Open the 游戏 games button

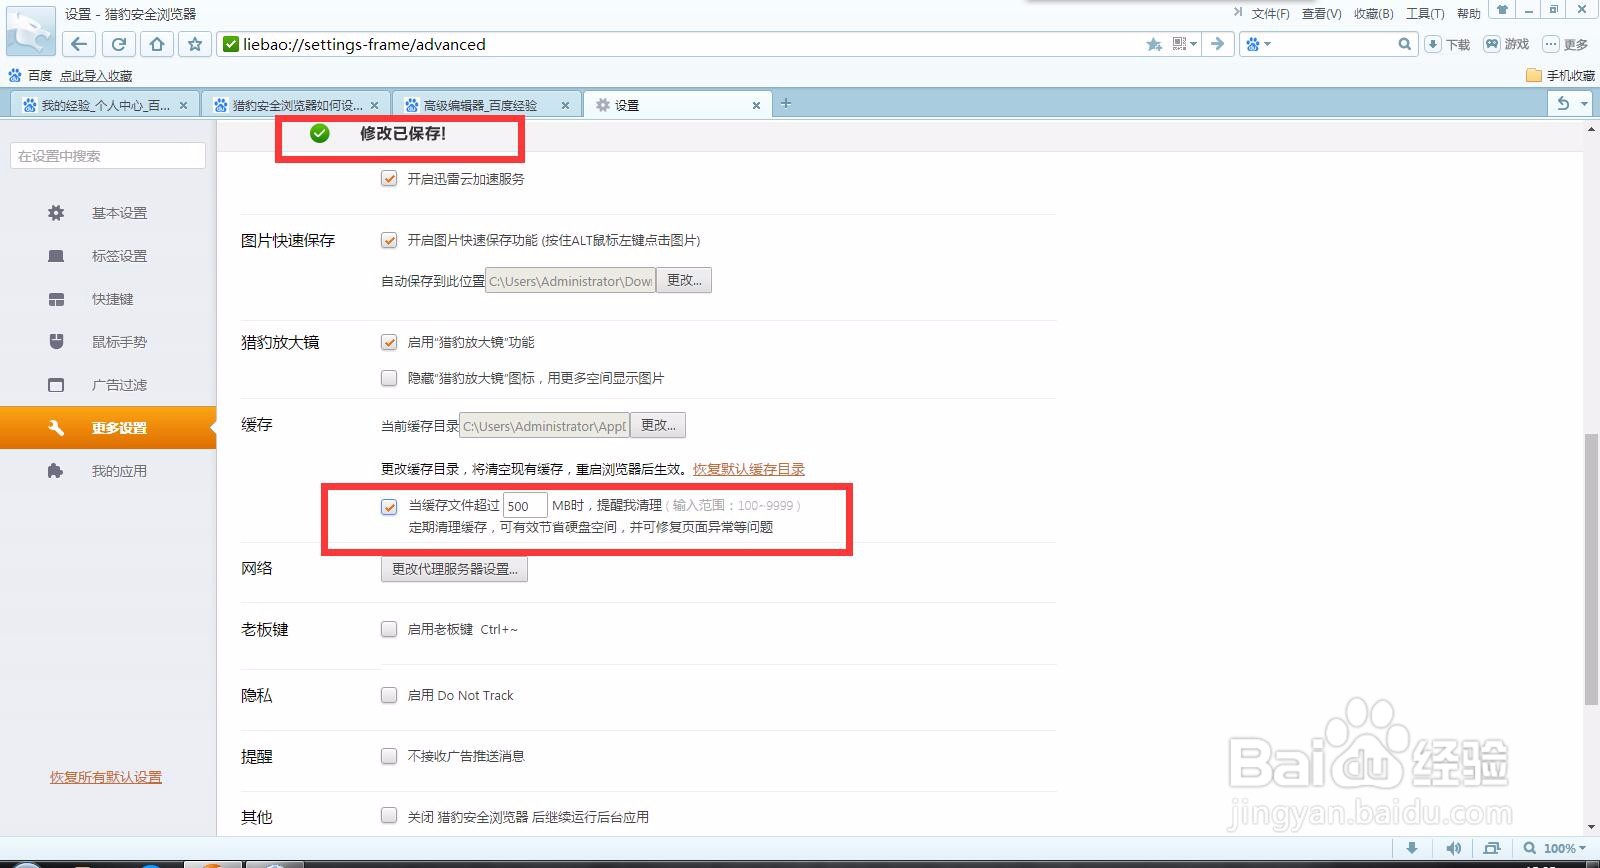coord(1506,44)
